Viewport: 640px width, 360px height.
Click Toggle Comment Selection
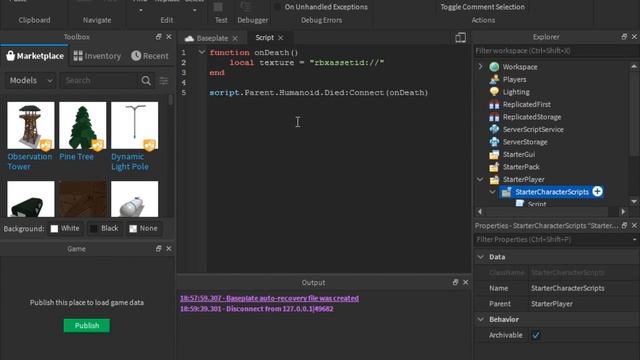click(482, 7)
